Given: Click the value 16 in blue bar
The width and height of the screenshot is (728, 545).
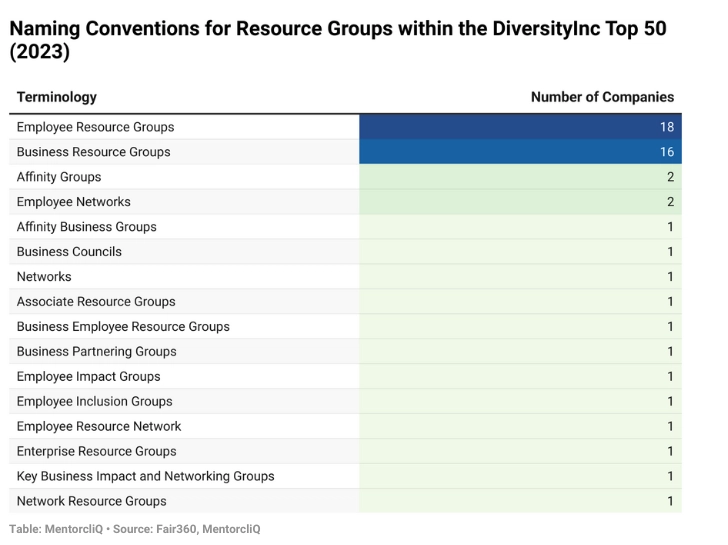Looking at the screenshot, I should pyautogui.click(x=667, y=152).
